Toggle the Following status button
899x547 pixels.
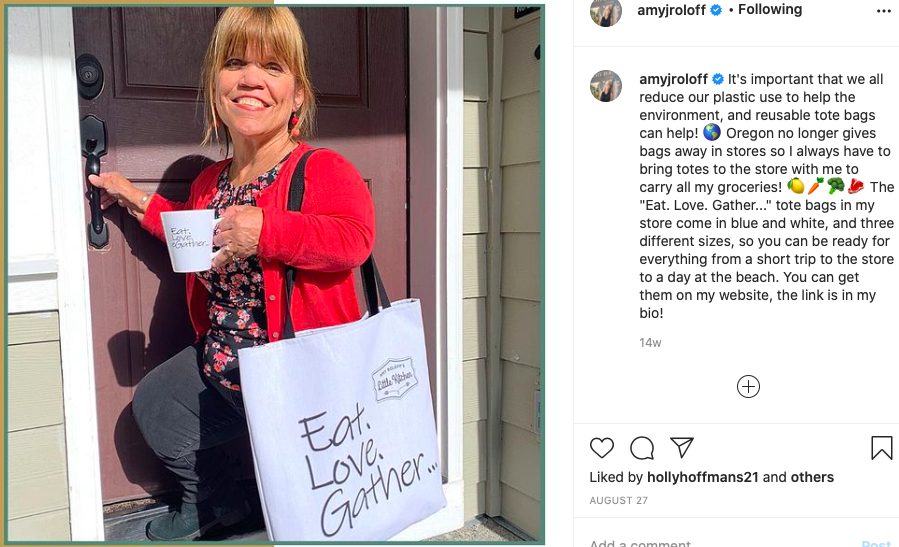point(769,9)
